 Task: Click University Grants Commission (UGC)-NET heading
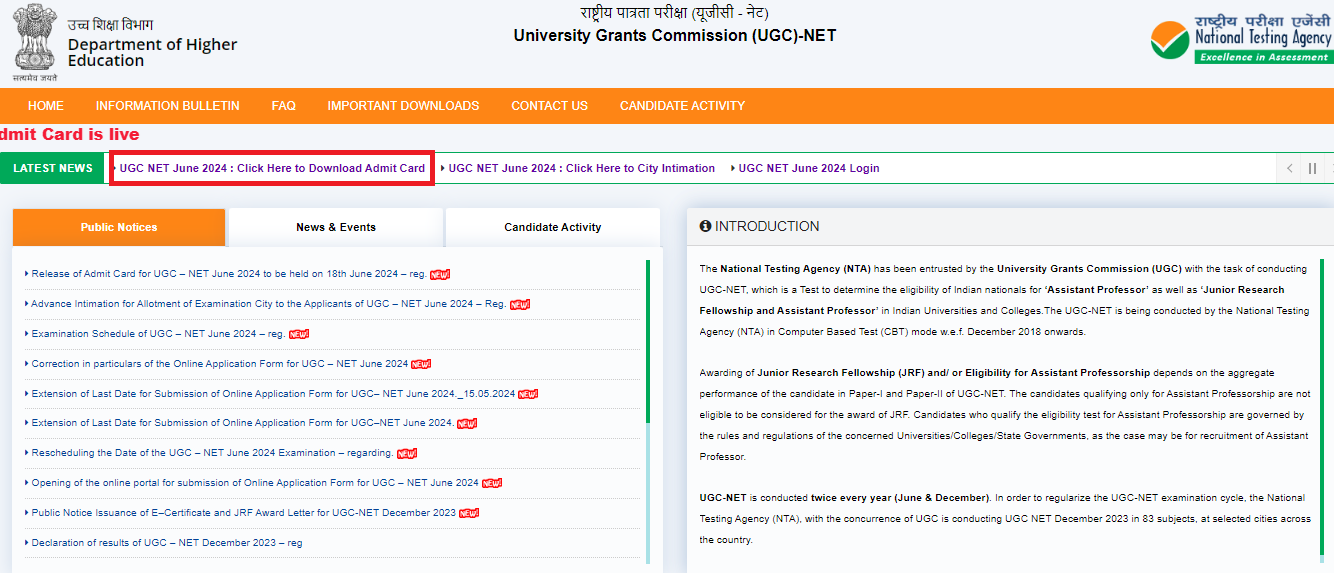[x=675, y=36]
